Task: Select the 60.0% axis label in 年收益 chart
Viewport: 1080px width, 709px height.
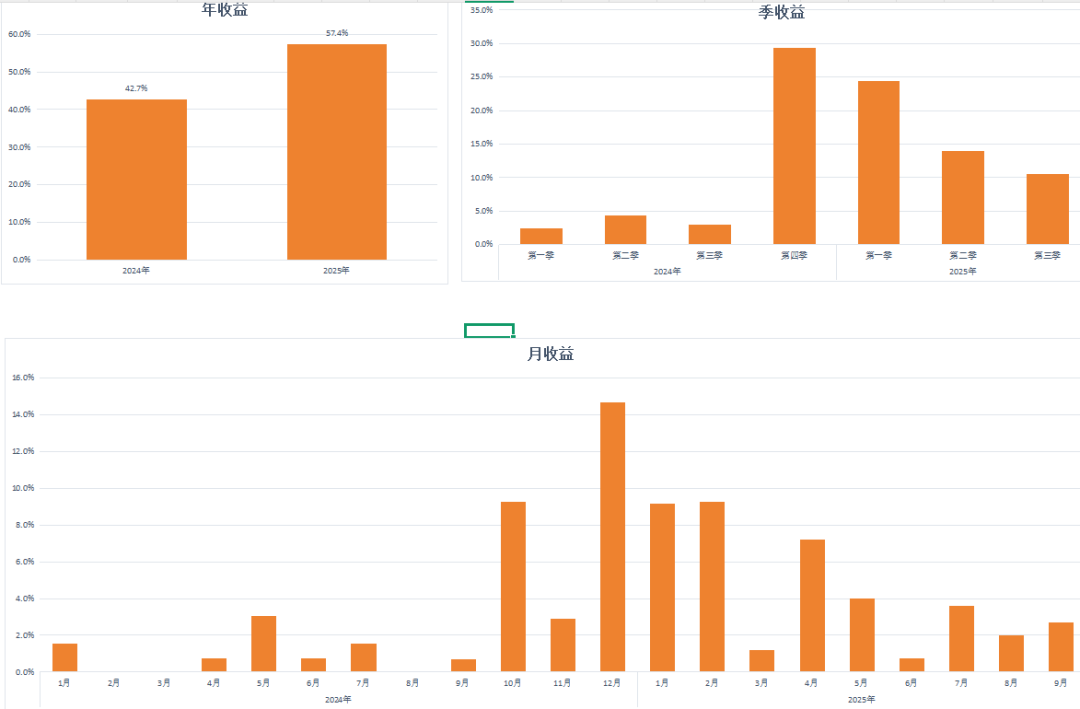Action: (x=19, y=34)
